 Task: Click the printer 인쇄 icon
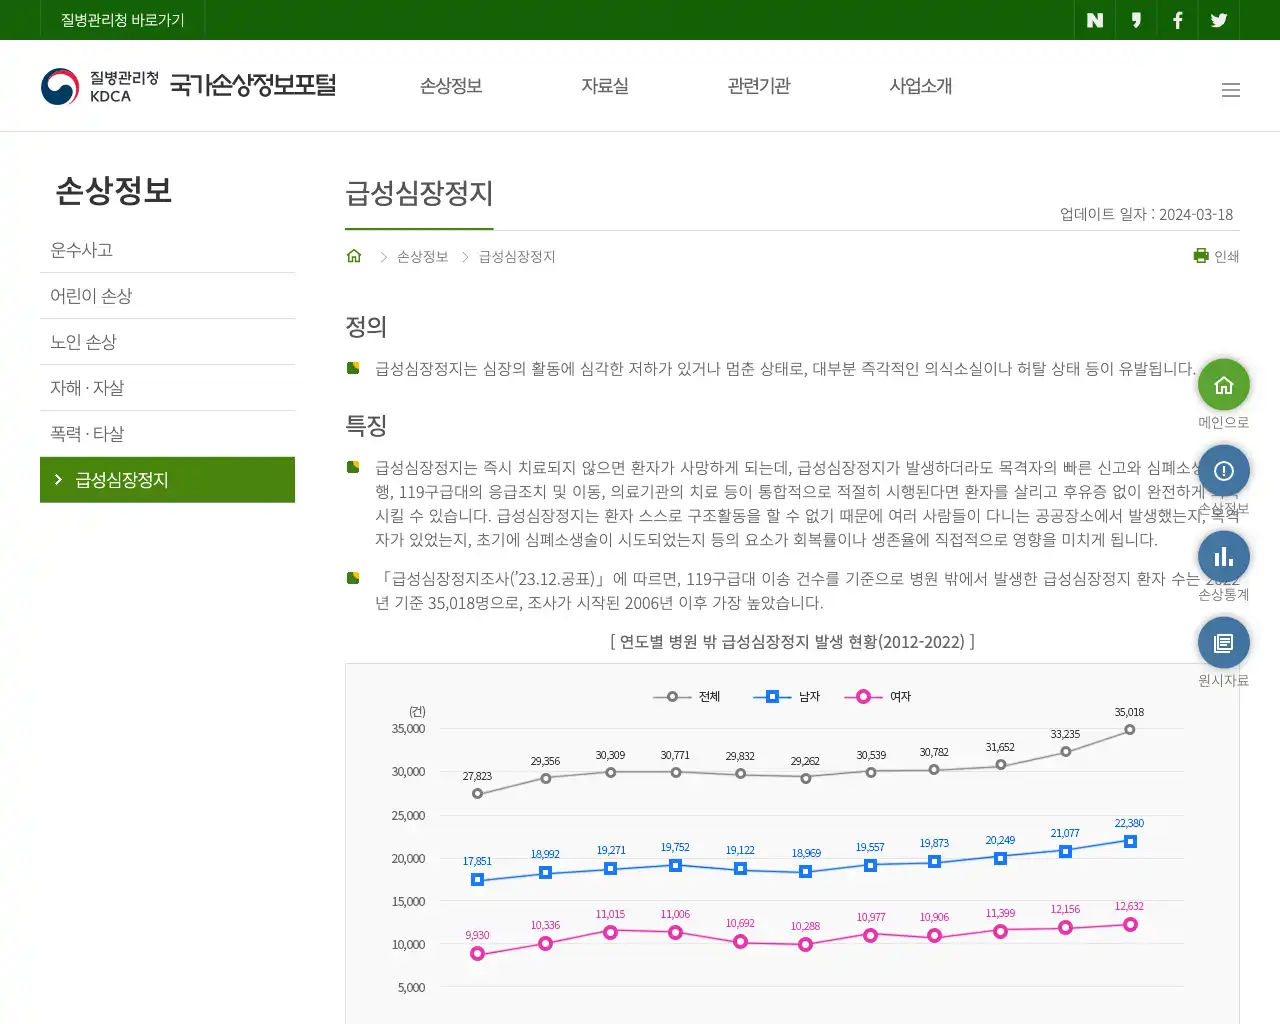click(x=1216, y=256)
